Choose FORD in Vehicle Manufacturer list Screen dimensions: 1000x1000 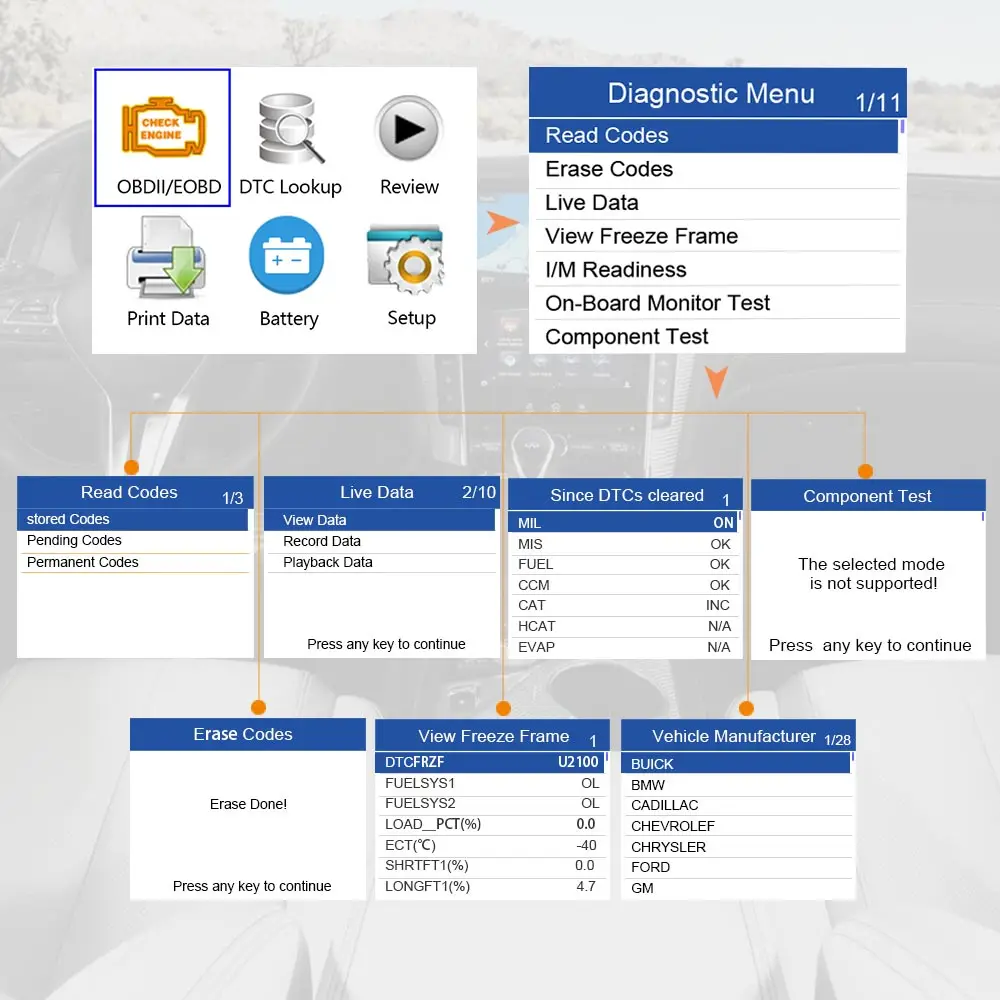click(739, 867)
